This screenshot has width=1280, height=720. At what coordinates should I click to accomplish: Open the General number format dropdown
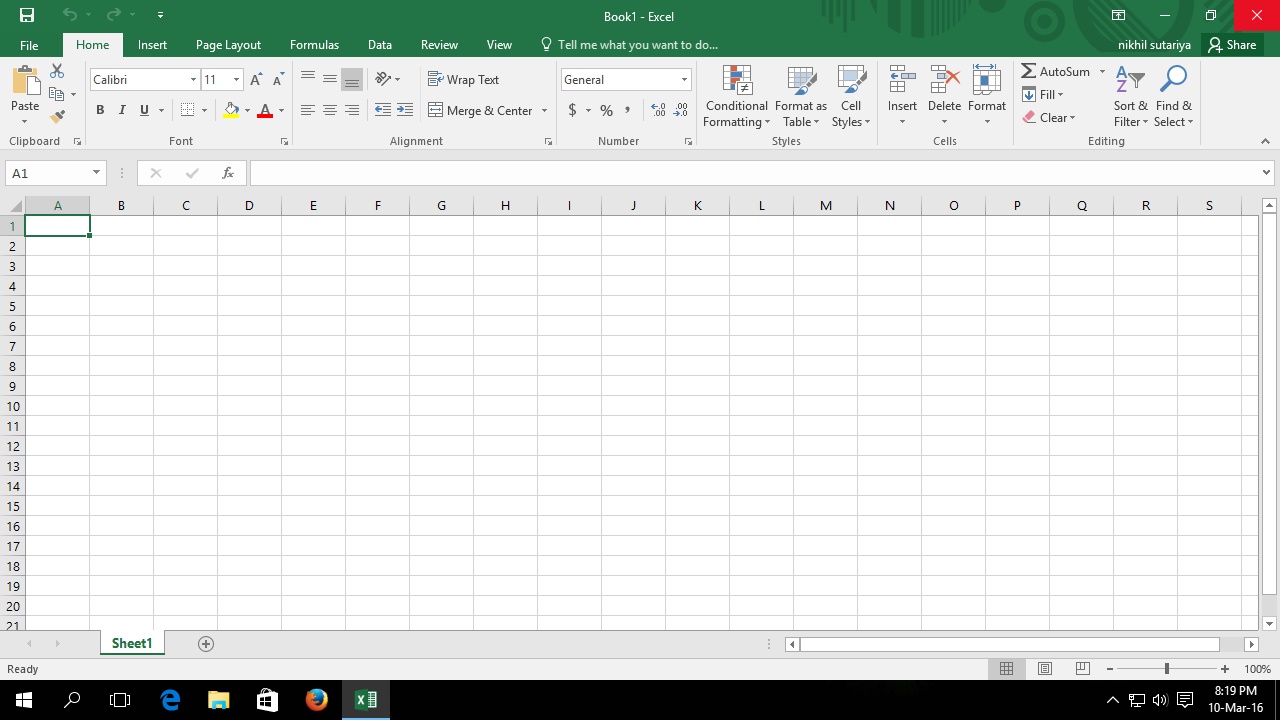click(x=684, y=80)
